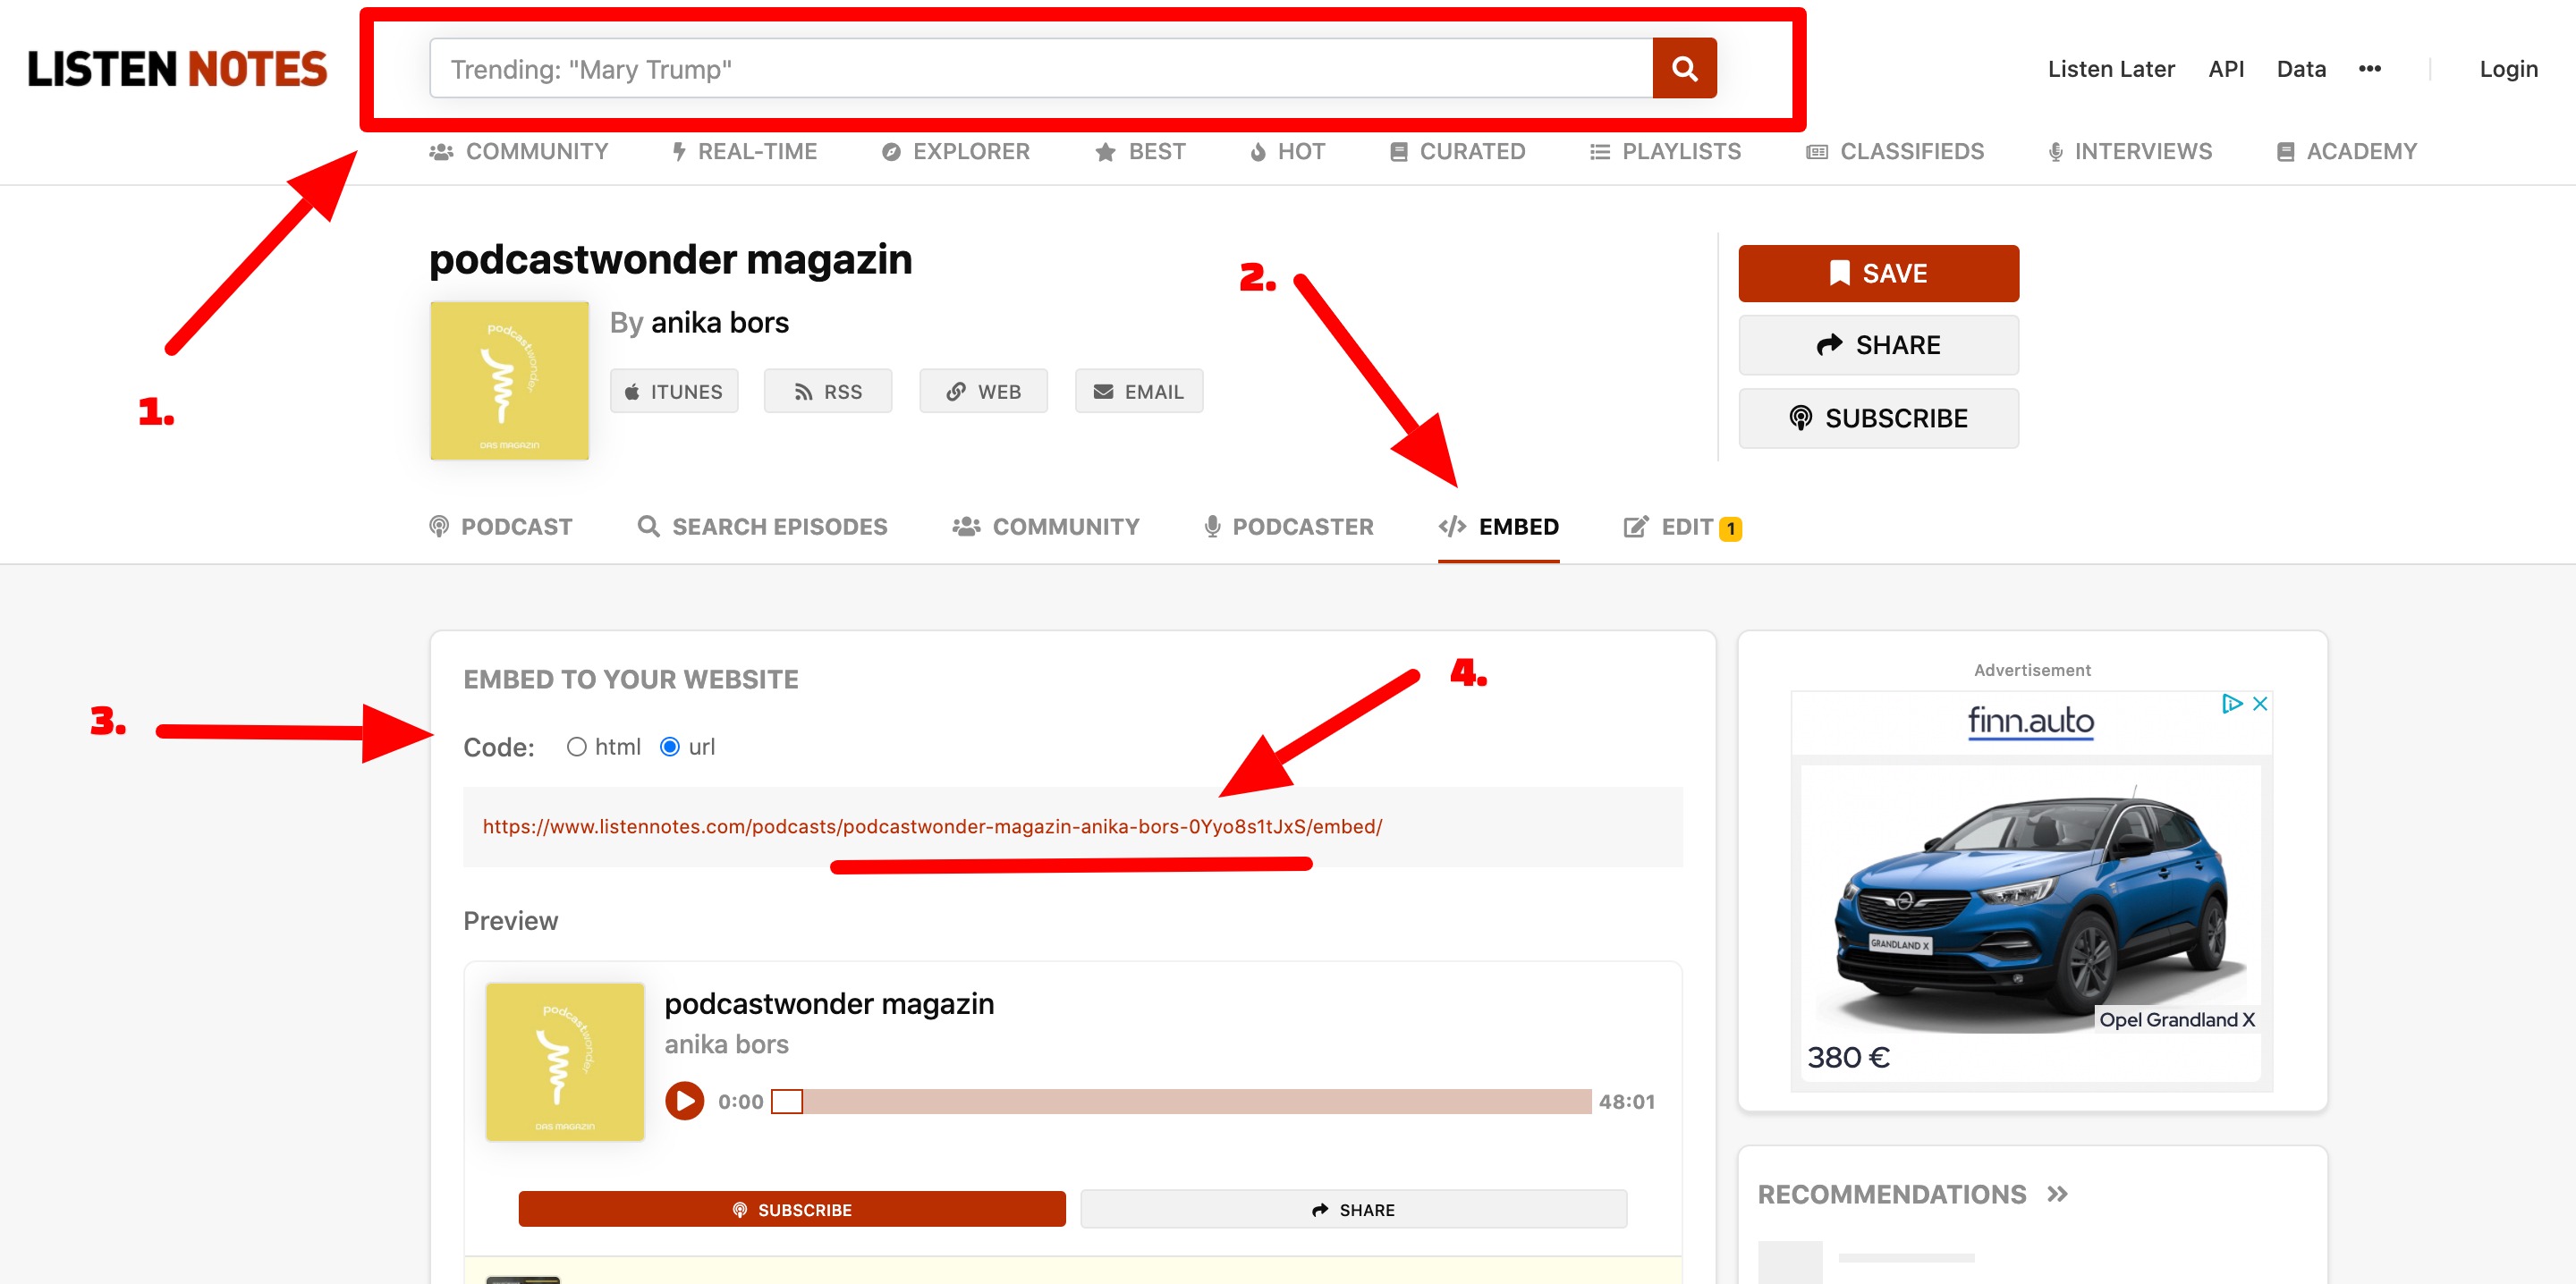Image resolution: width=2576 pixels, height=1284 pixels.
Task: Click the RSS feed button
Action: tap(828, 391)
